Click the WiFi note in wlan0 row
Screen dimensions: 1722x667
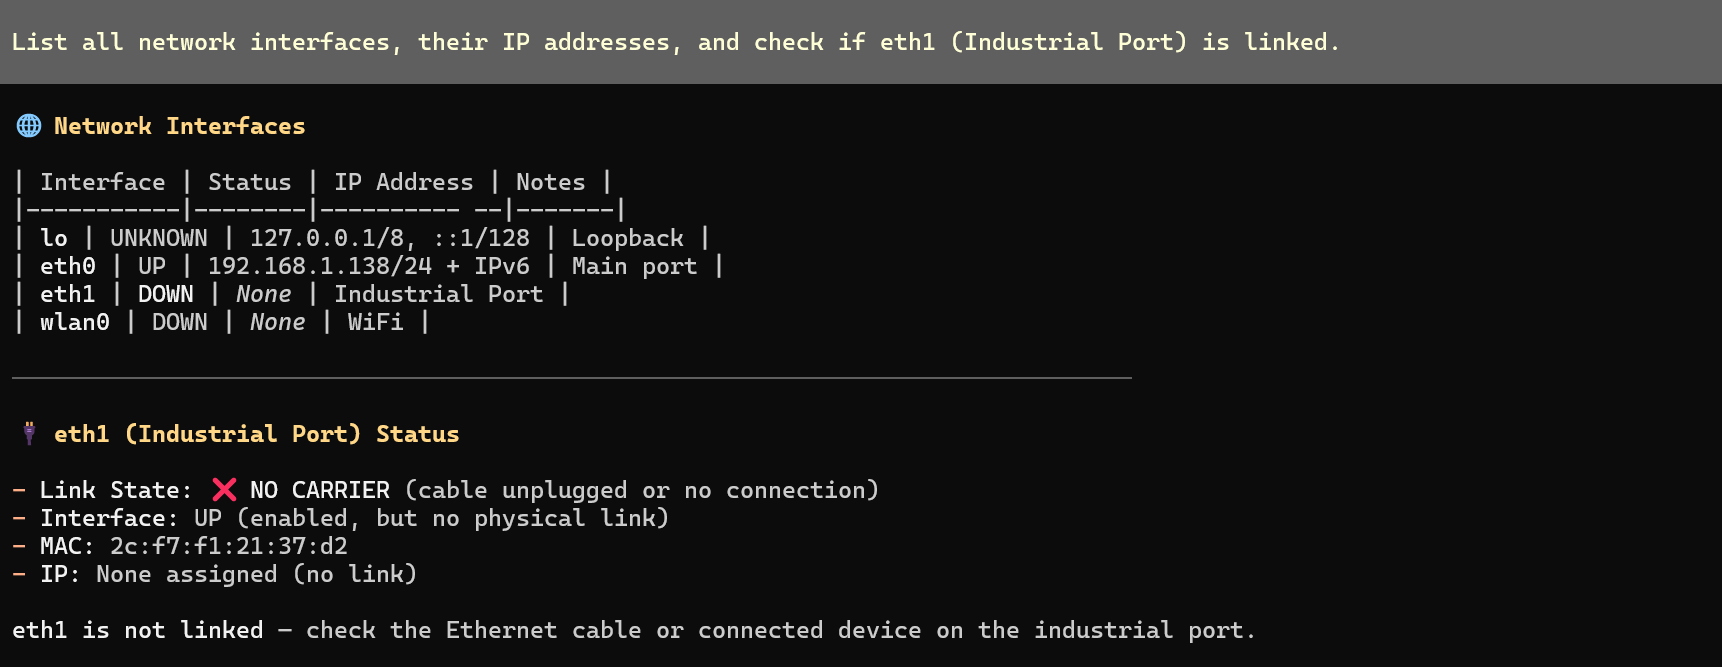click(375, 322)
